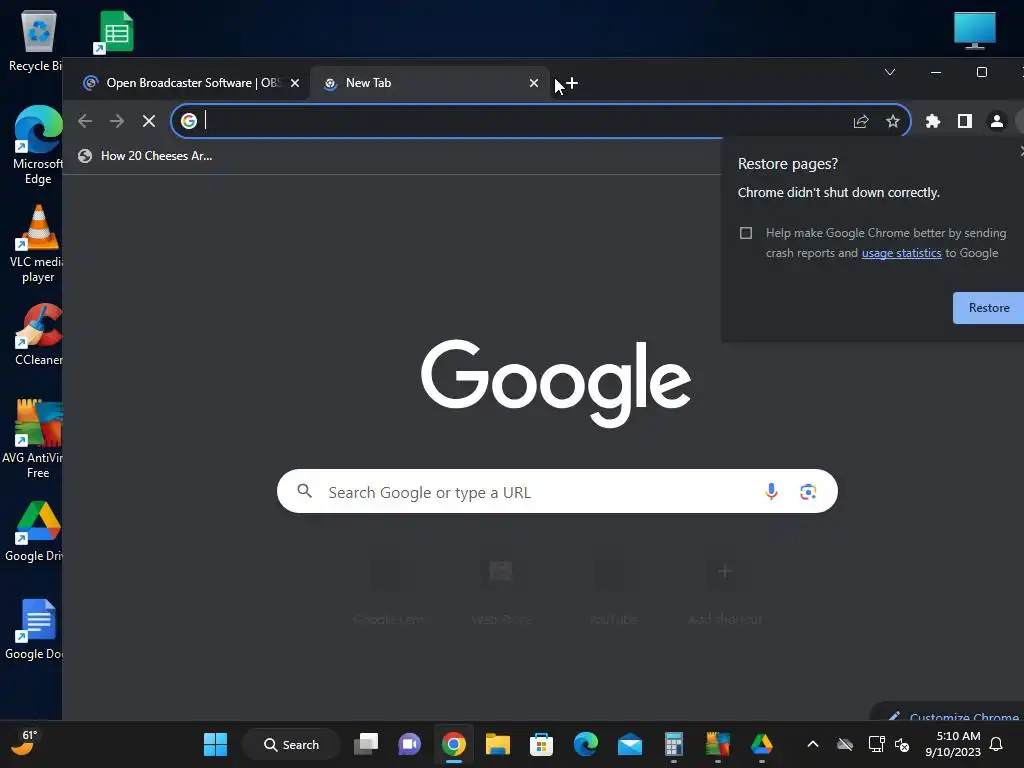
Task: Select Google Sheets desktop shortcut
Action: (116, 32)
